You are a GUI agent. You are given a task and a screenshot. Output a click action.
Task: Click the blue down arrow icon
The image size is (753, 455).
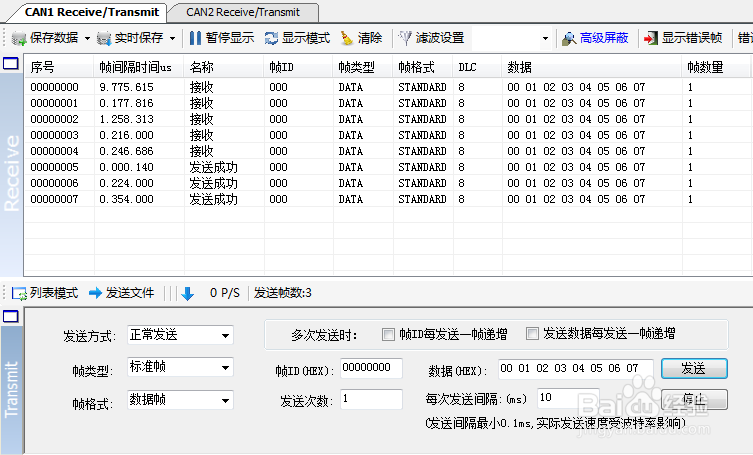[x=187, y=293]
